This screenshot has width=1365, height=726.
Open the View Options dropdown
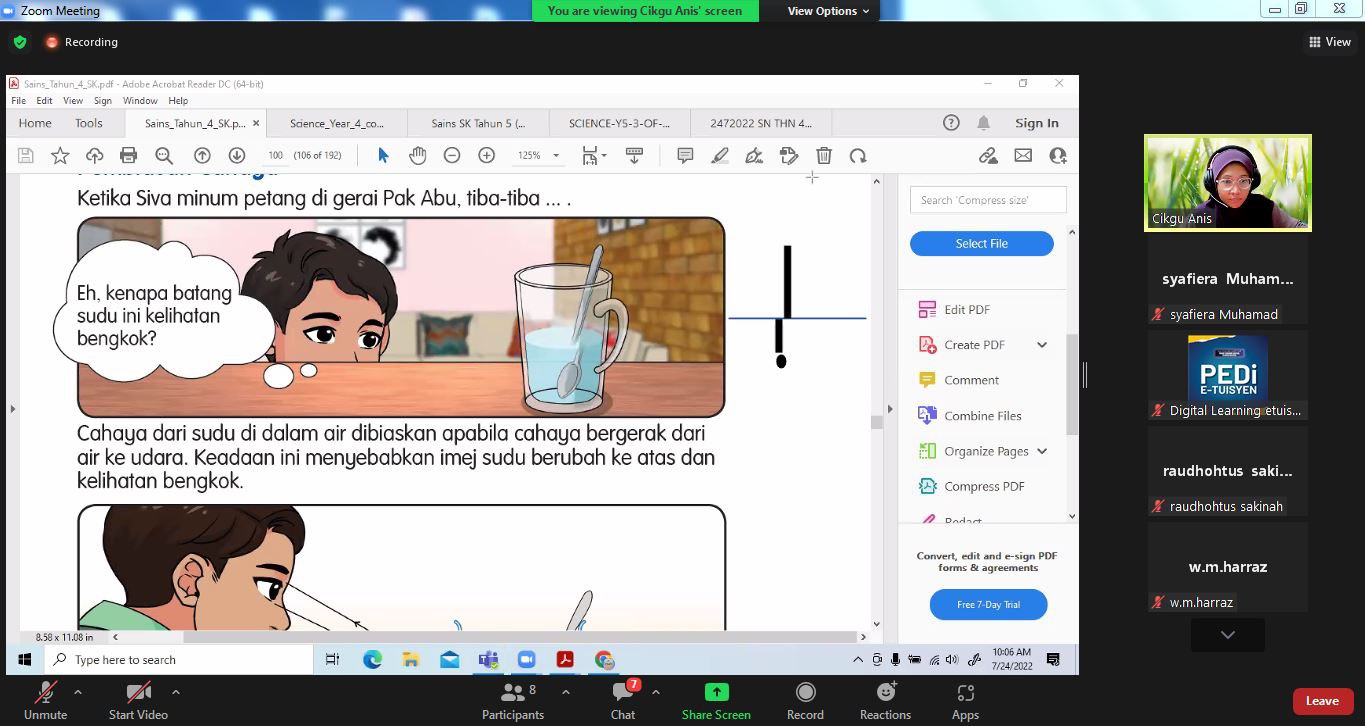828,11
